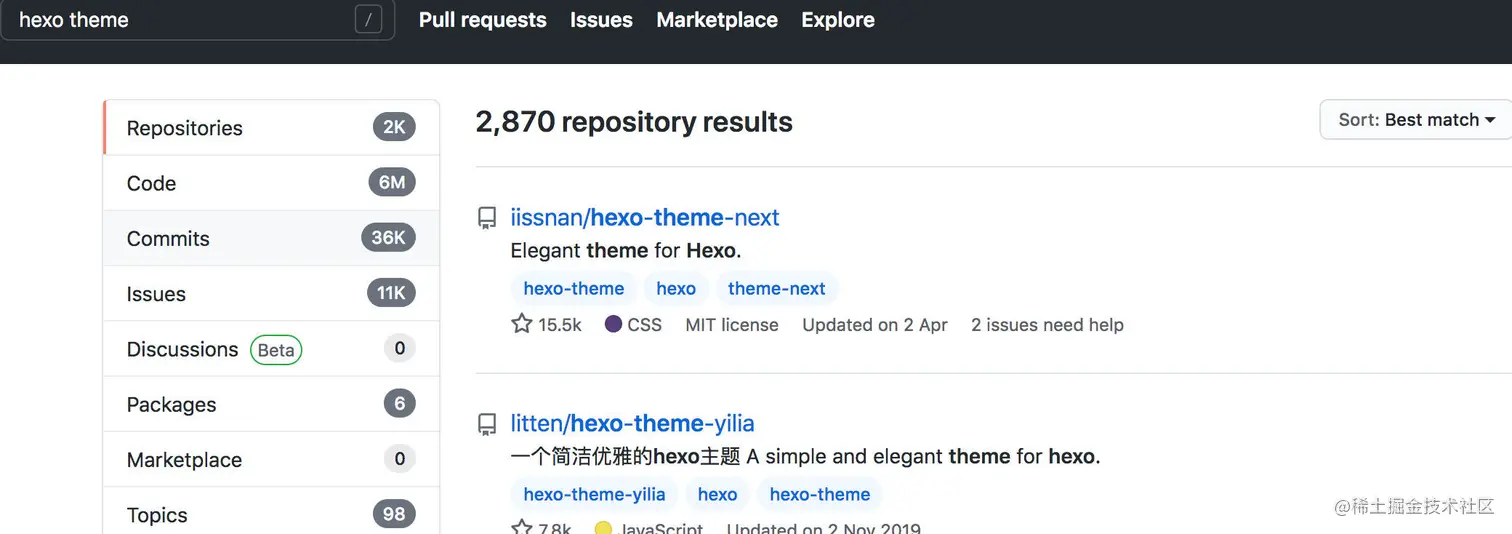The height and width of the screenshot is (534, 1512).
Task: Click the 2,870 repository results heading
Action: tap(634, 121)
